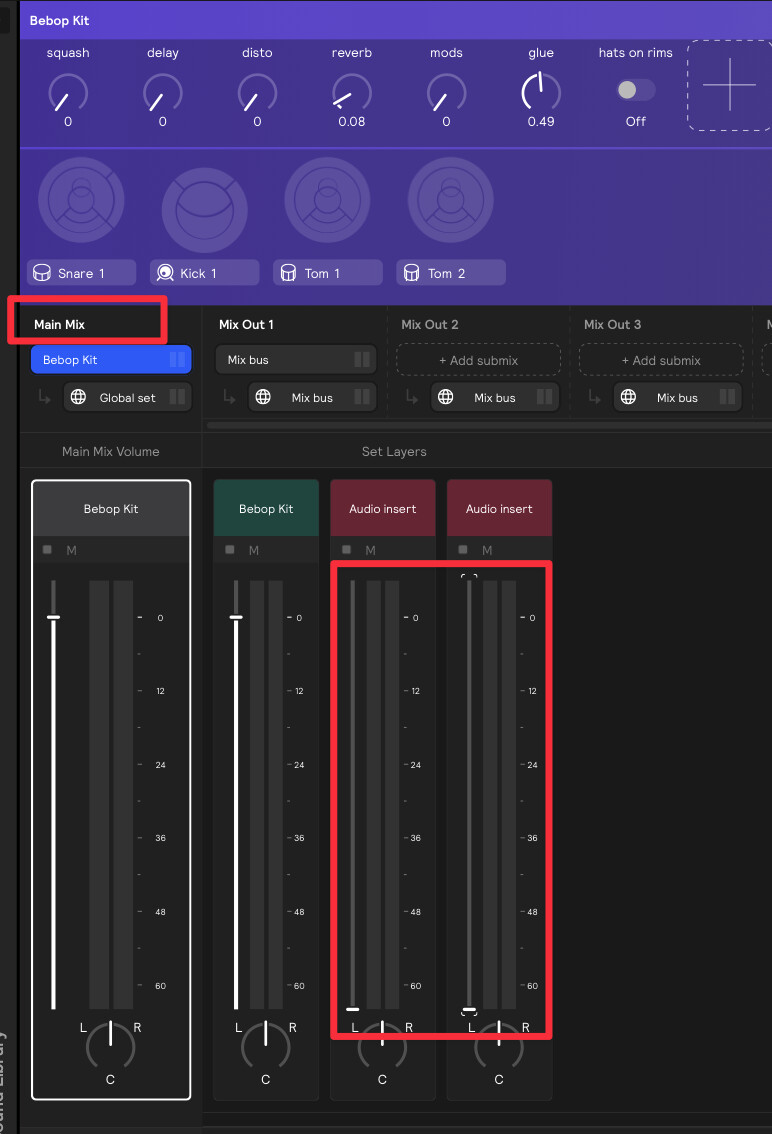Click the reverb knob
This screenshot has width=772, height=1134.
tap(351, 93)
